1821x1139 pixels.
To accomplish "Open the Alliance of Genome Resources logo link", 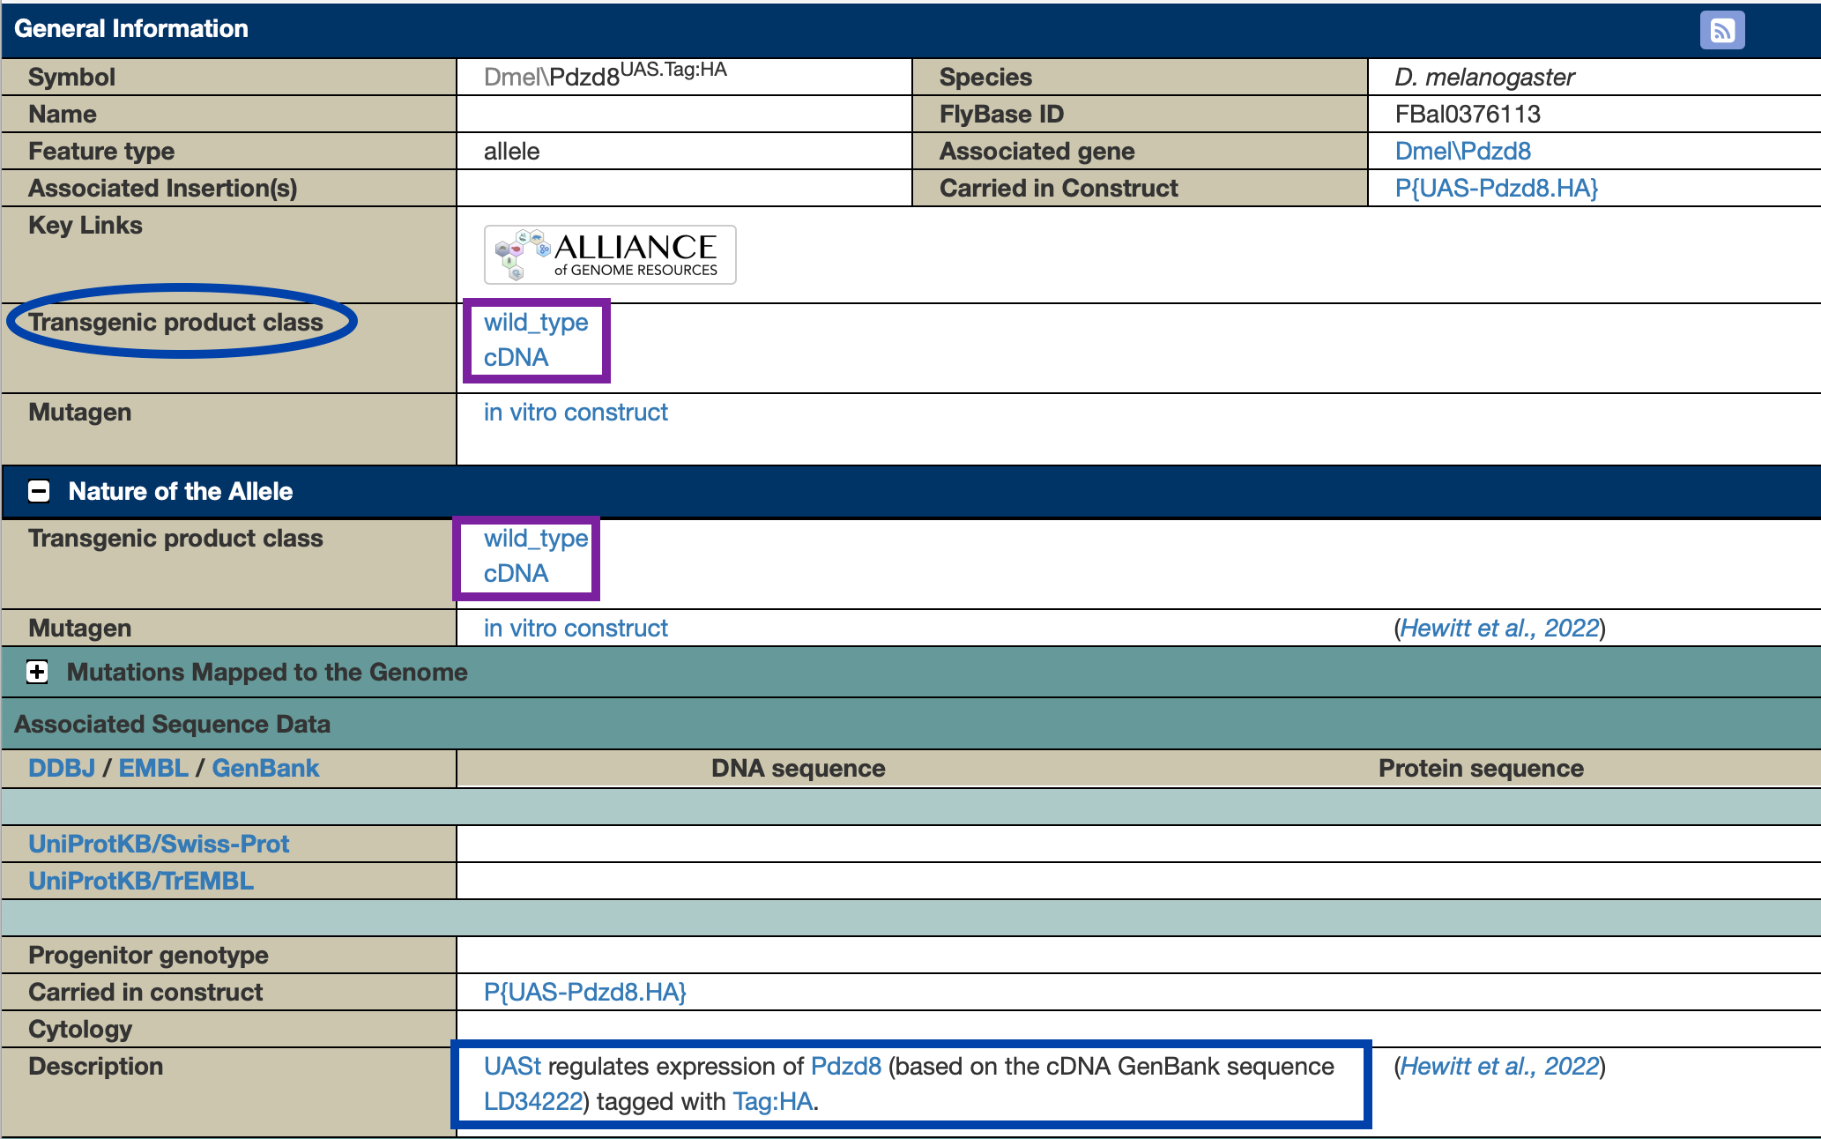I will [610, 255].
